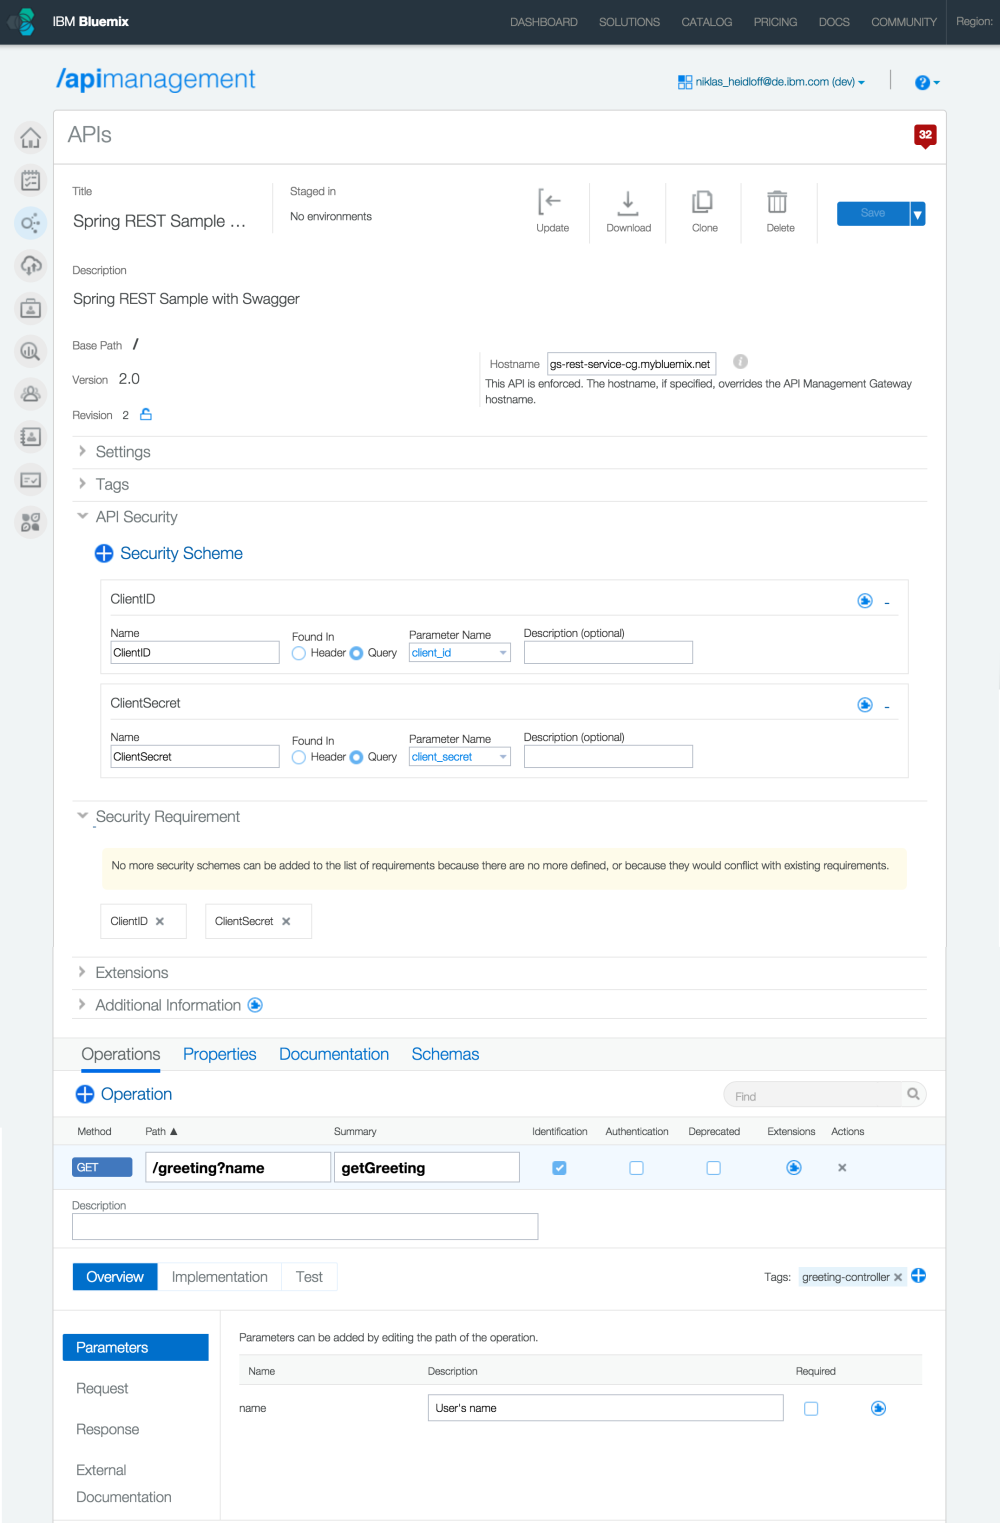
Task: Open the contact card sidebar icon
Action: click(x=31, y=437)
